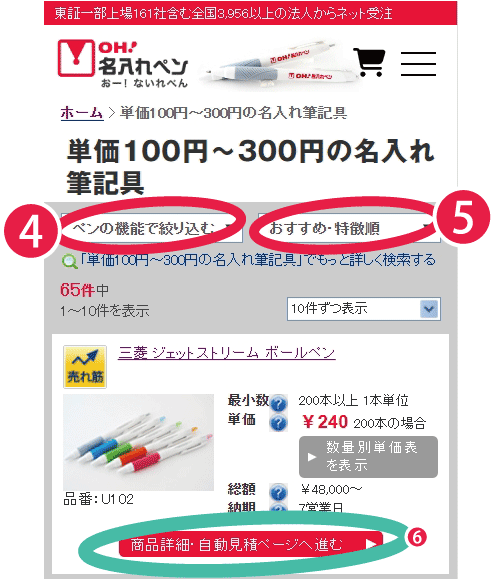495x579 pixels.
Task: Click the help icon next to 最小数
Action: [279, 403]
